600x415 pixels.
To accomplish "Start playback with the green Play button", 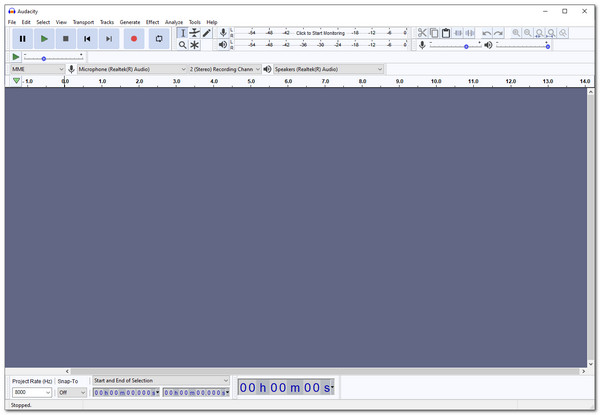I will (44, 39).
